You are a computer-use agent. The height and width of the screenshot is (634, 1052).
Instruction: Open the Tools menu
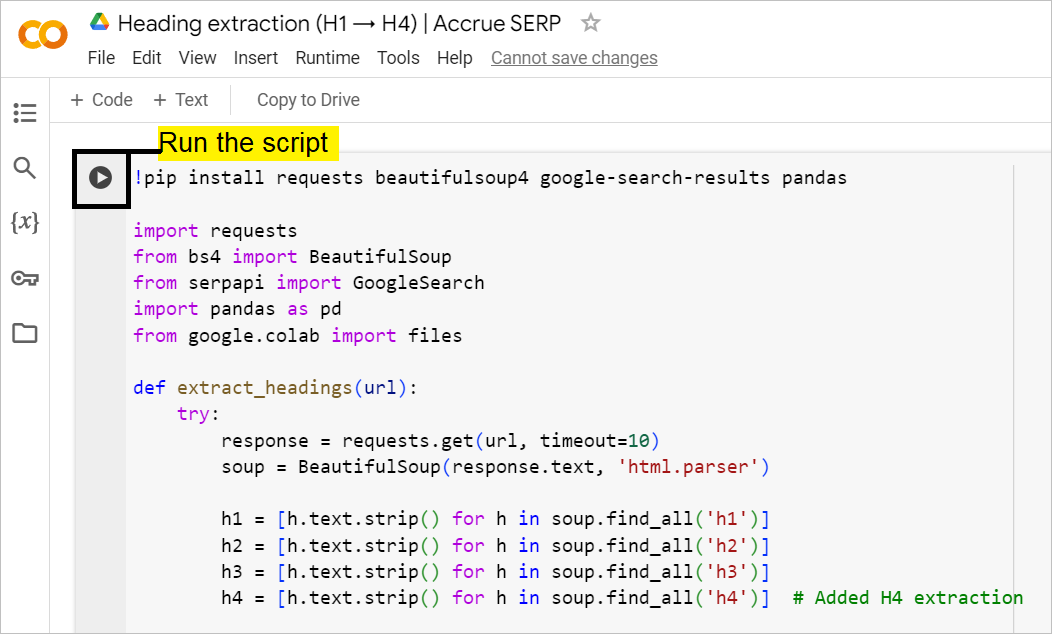398,58
